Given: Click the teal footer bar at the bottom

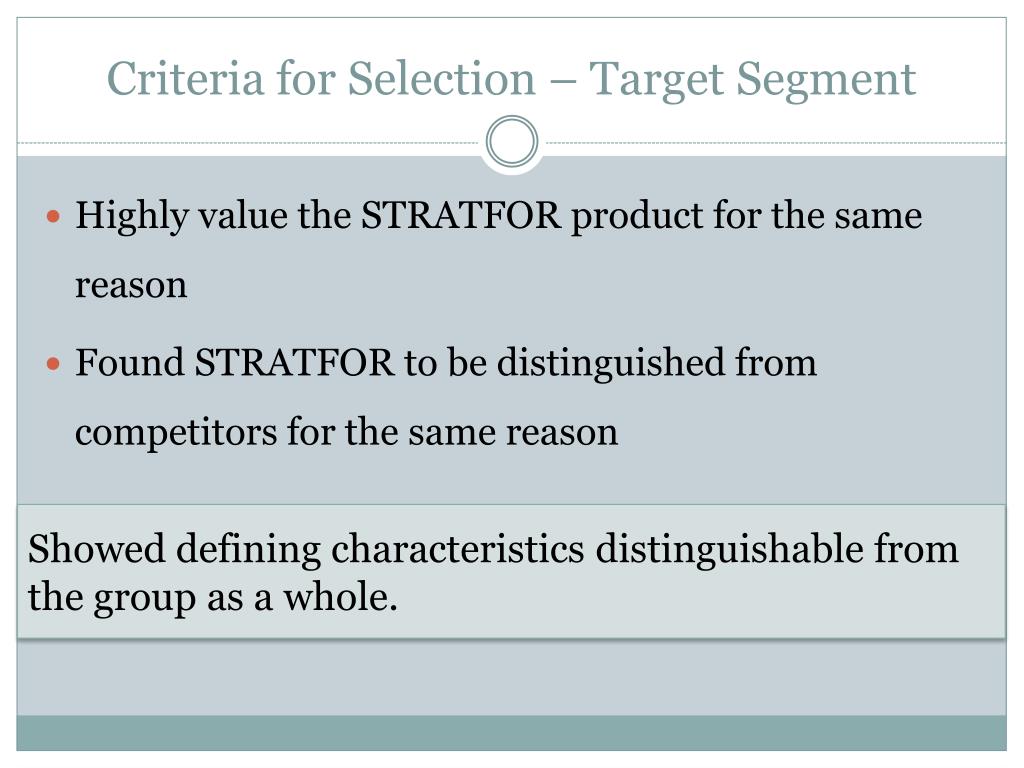Looking at the screenshot, I should click(511, 733).
